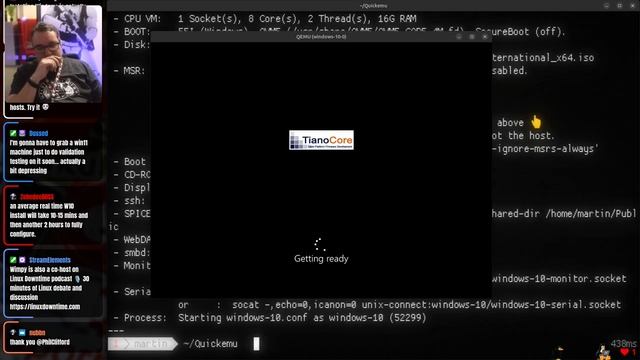640x360 pixels.
Task: Click the badge in the 'an average real time' message
Action: [x=13, y=196]
